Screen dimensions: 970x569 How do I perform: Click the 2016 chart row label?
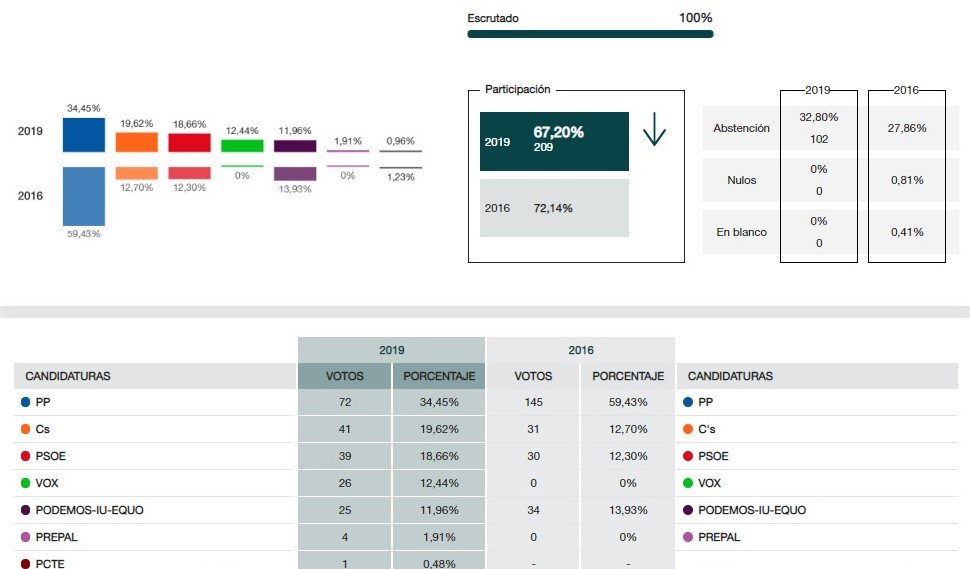coord(30,196)
